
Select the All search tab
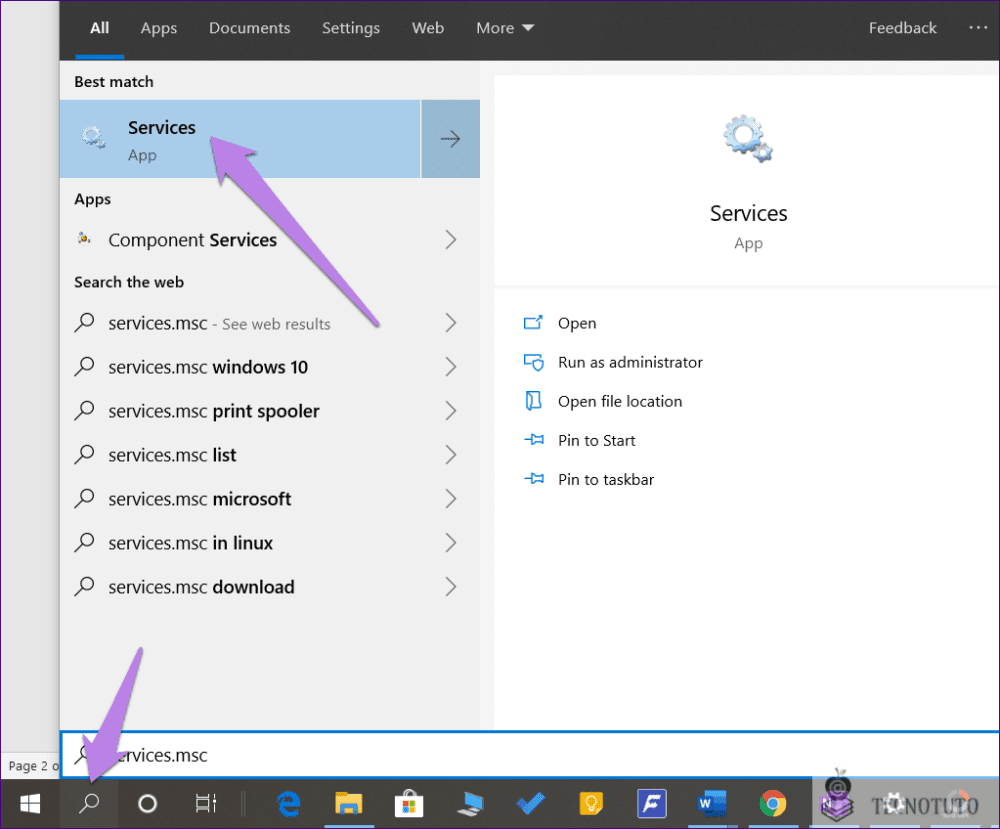point(99,28)
